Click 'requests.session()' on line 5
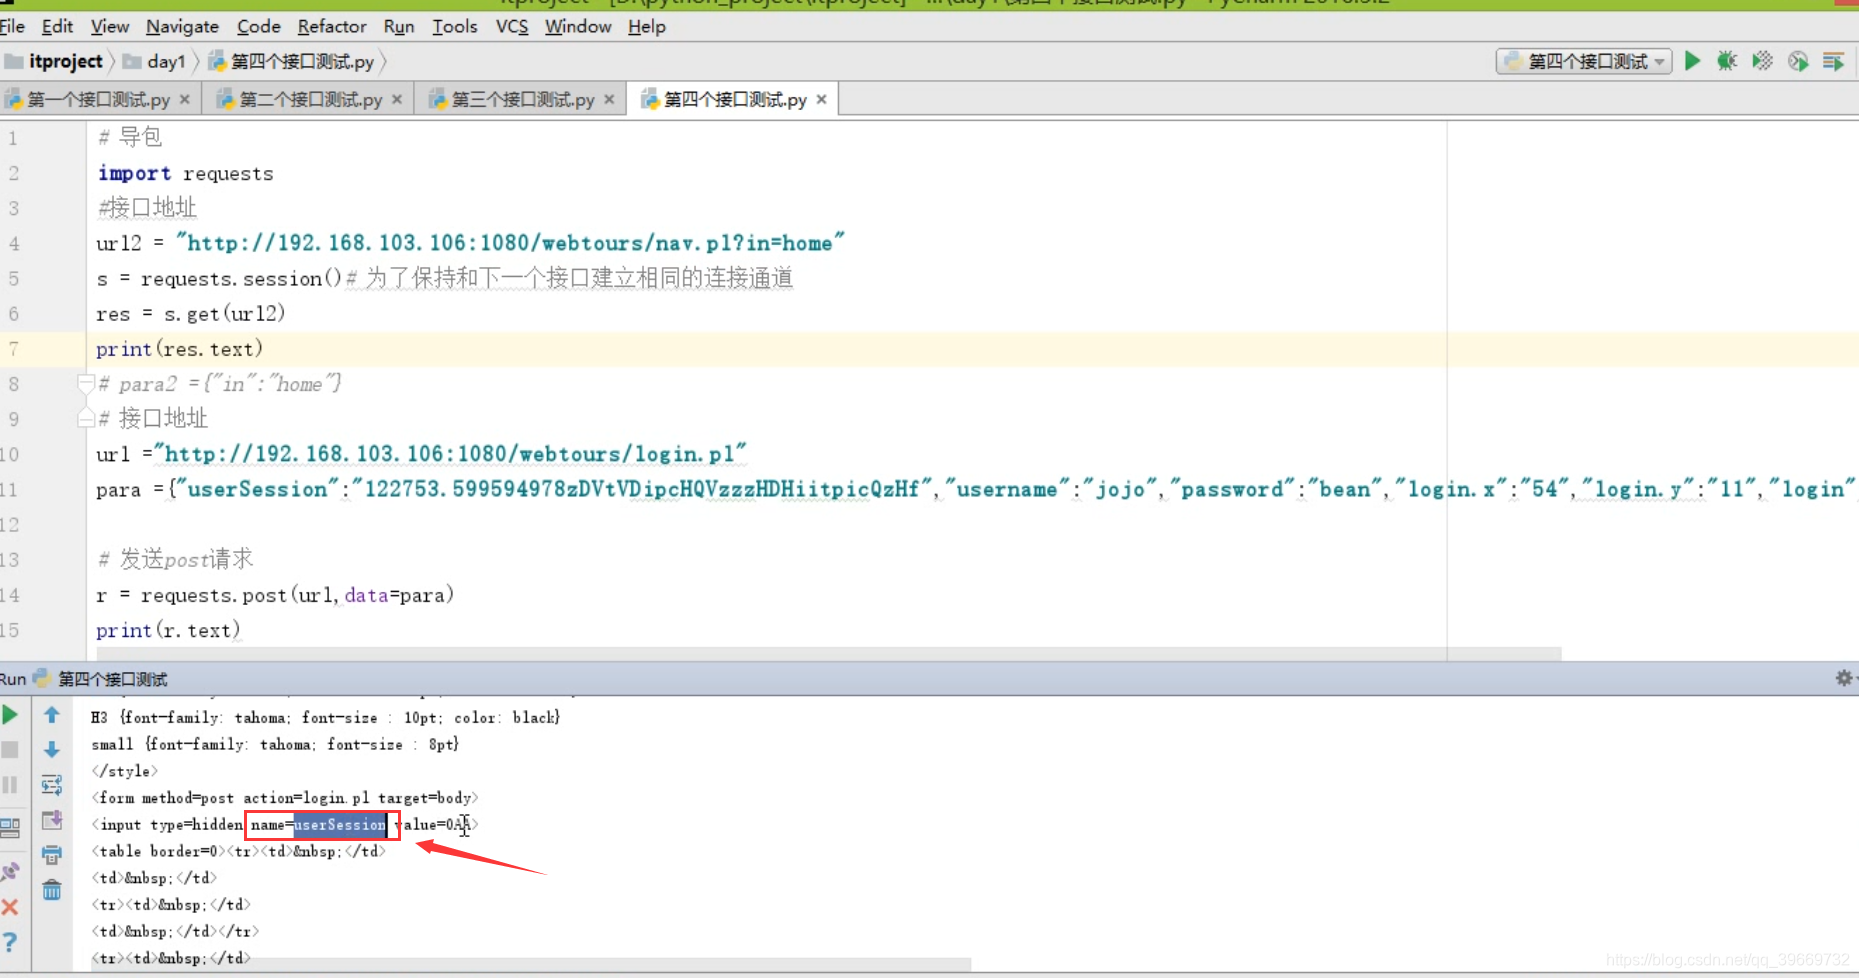The width and height of the screenshot is (1859, 978). pyautogui.click(x=241, y=278)
